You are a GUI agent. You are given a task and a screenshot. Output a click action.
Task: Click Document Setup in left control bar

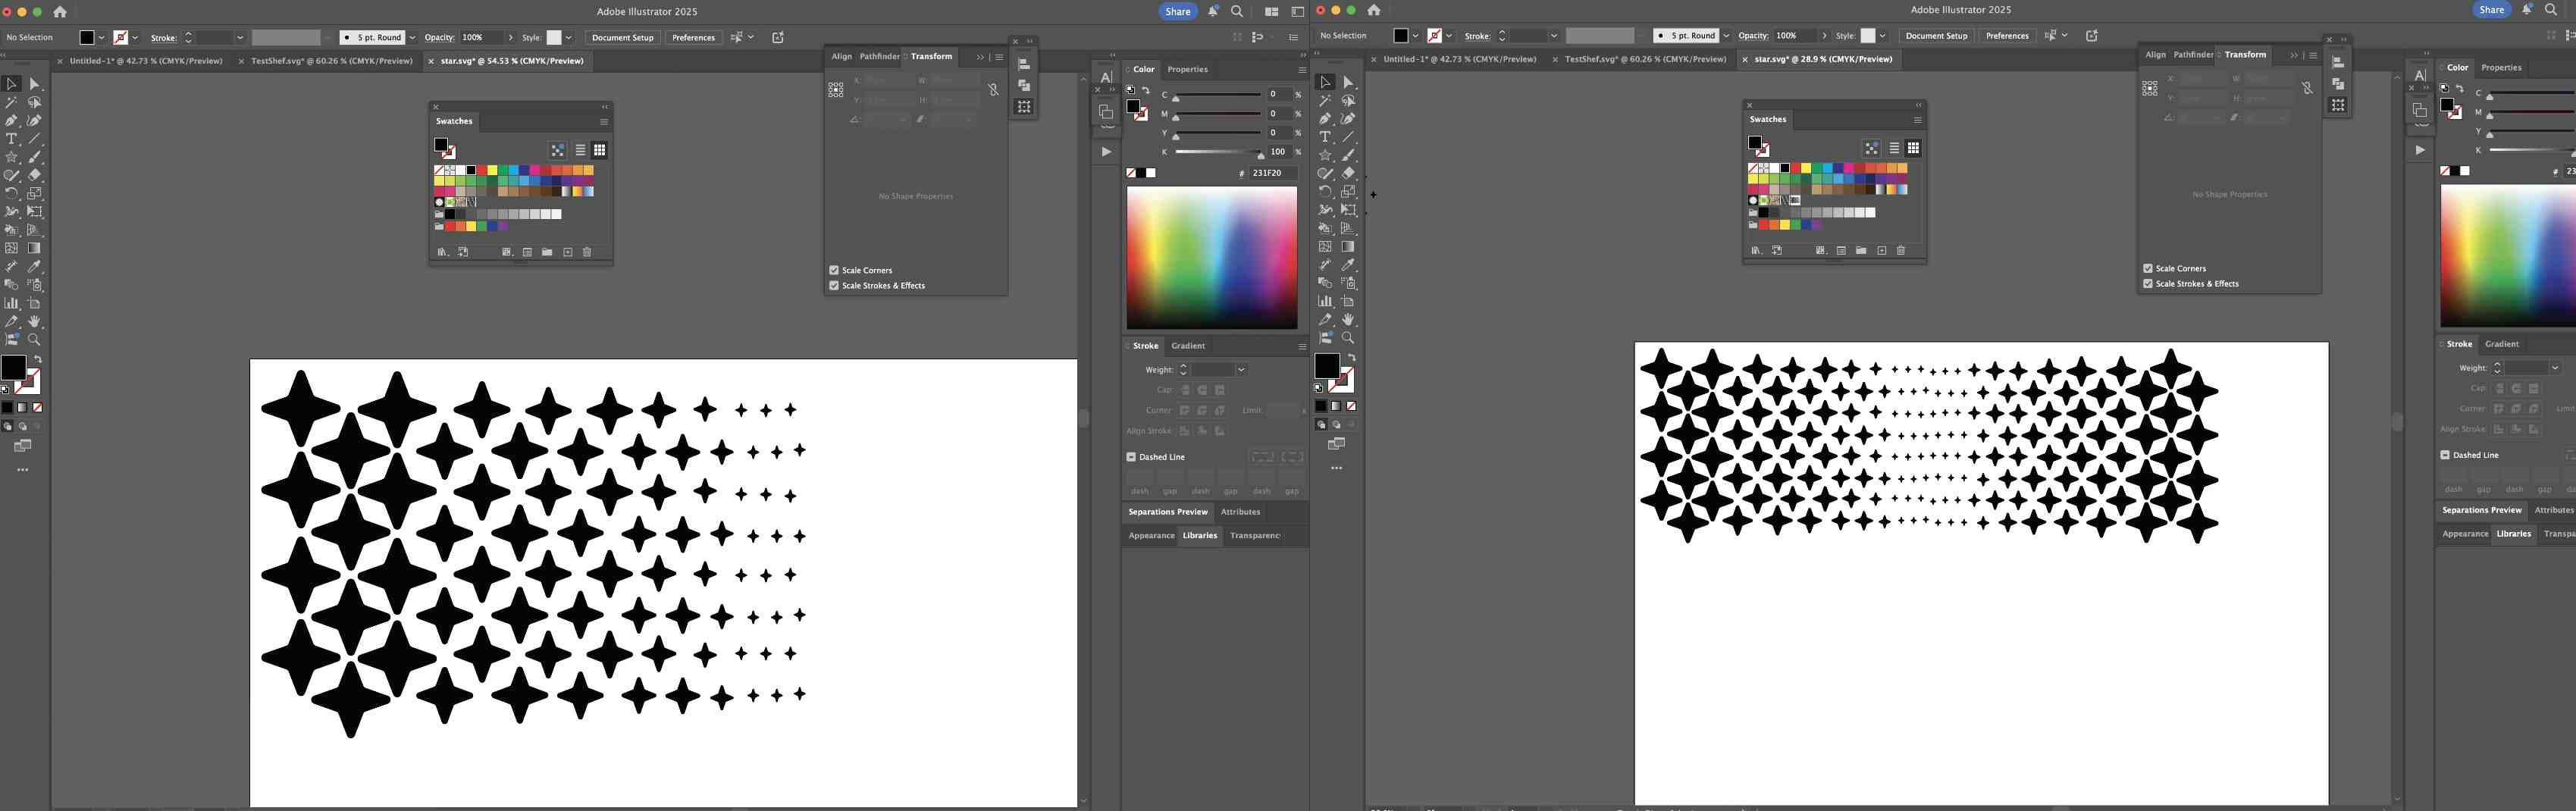[x=622, y=37]
